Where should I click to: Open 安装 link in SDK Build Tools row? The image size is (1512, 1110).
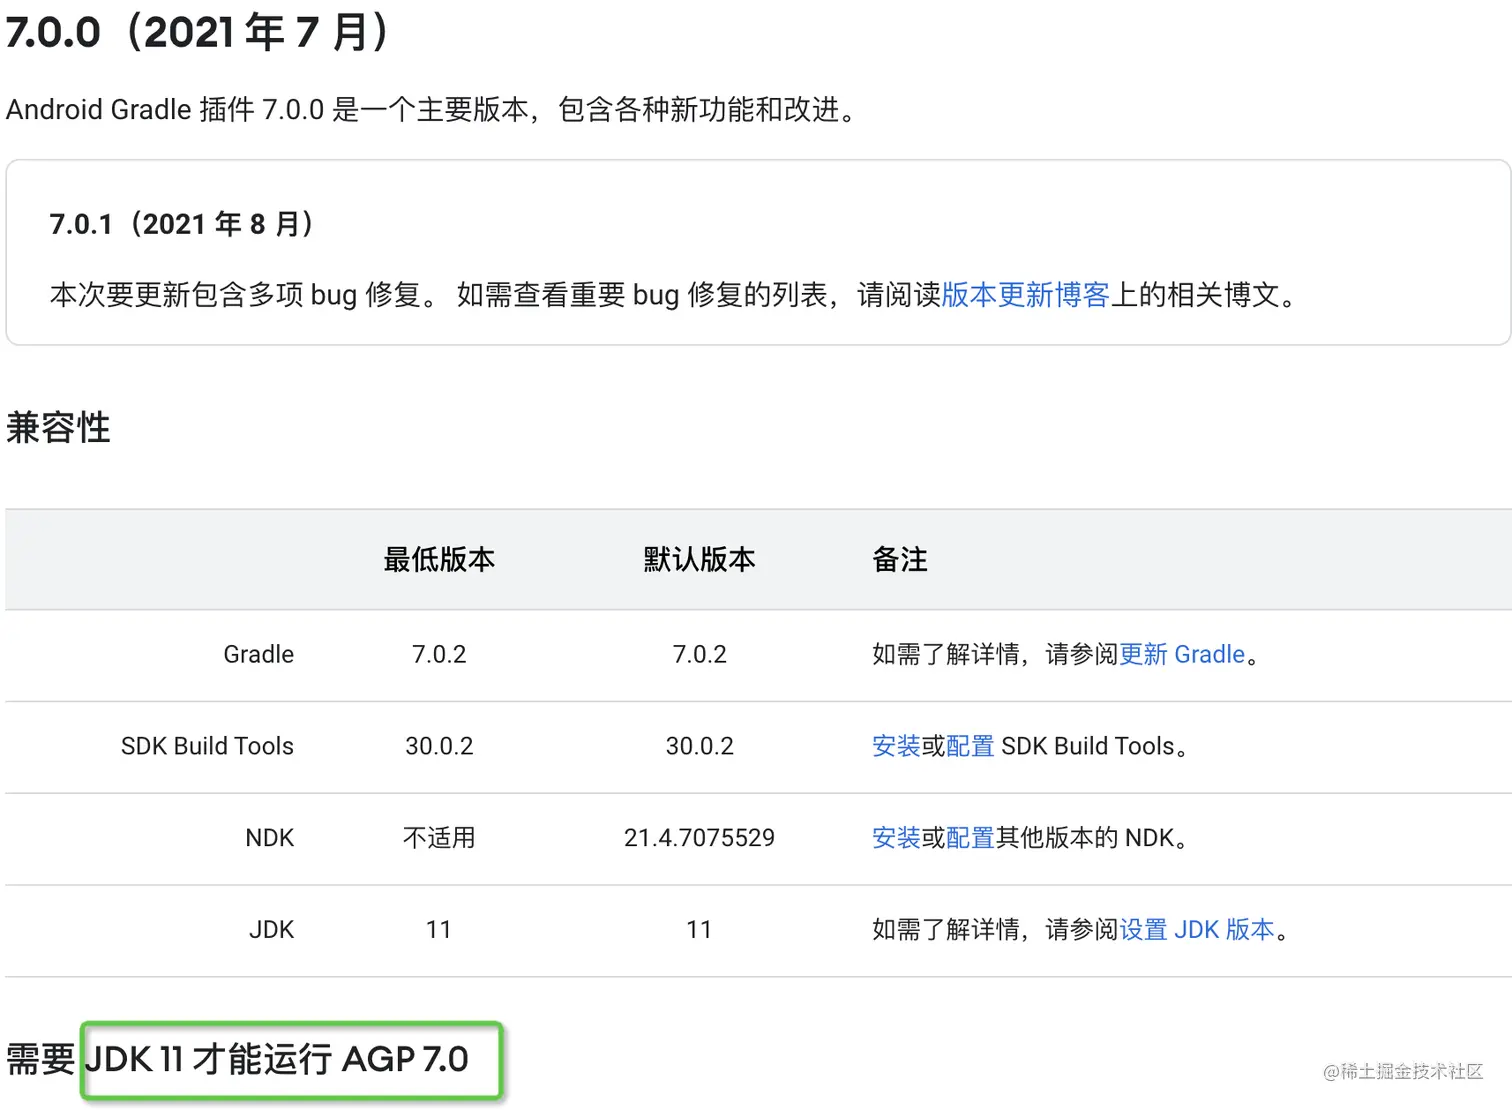pyautogui.click(x=895, y=746)
